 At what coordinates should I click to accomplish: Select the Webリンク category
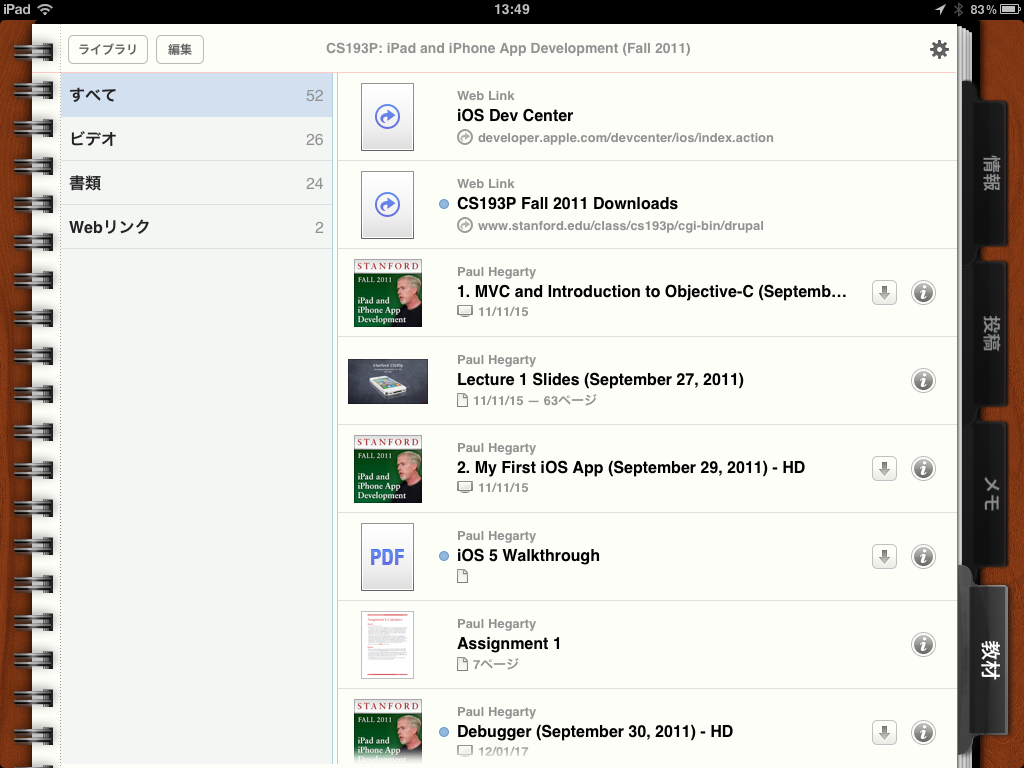point(196,227)
